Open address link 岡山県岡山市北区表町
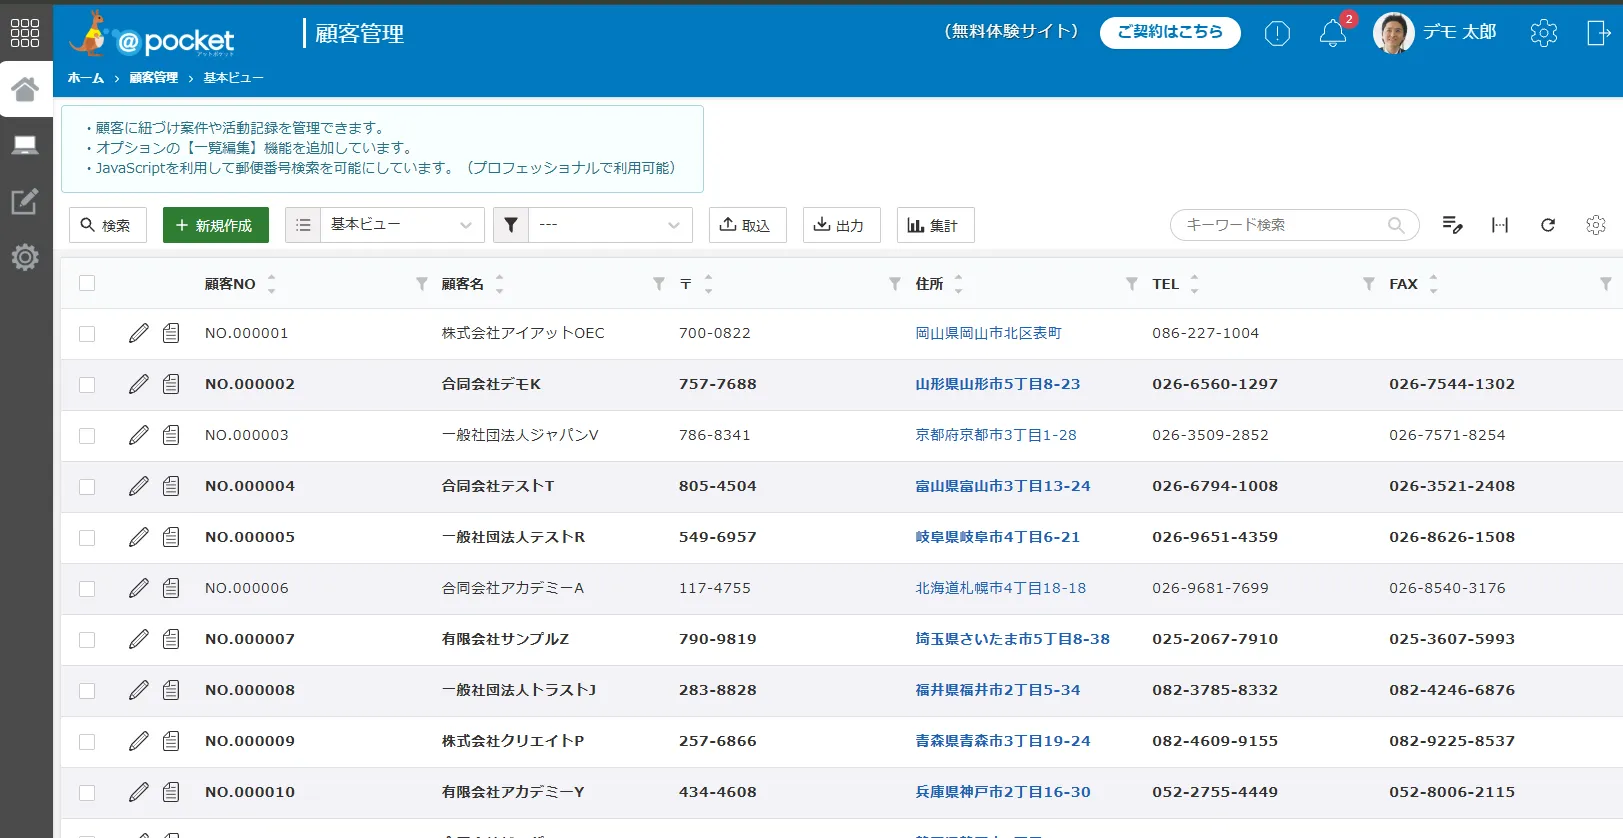The height and width of the screenshot is (838, 1623). 989,333
